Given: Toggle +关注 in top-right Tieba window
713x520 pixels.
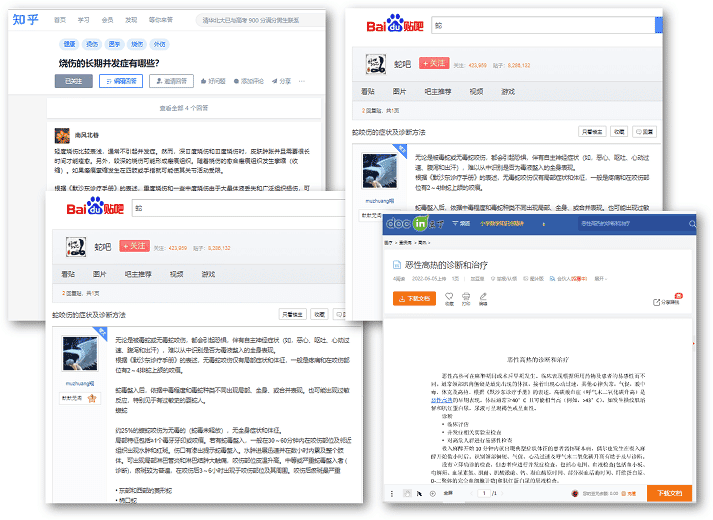Looking at the screenshot, I should click(434, 63).
